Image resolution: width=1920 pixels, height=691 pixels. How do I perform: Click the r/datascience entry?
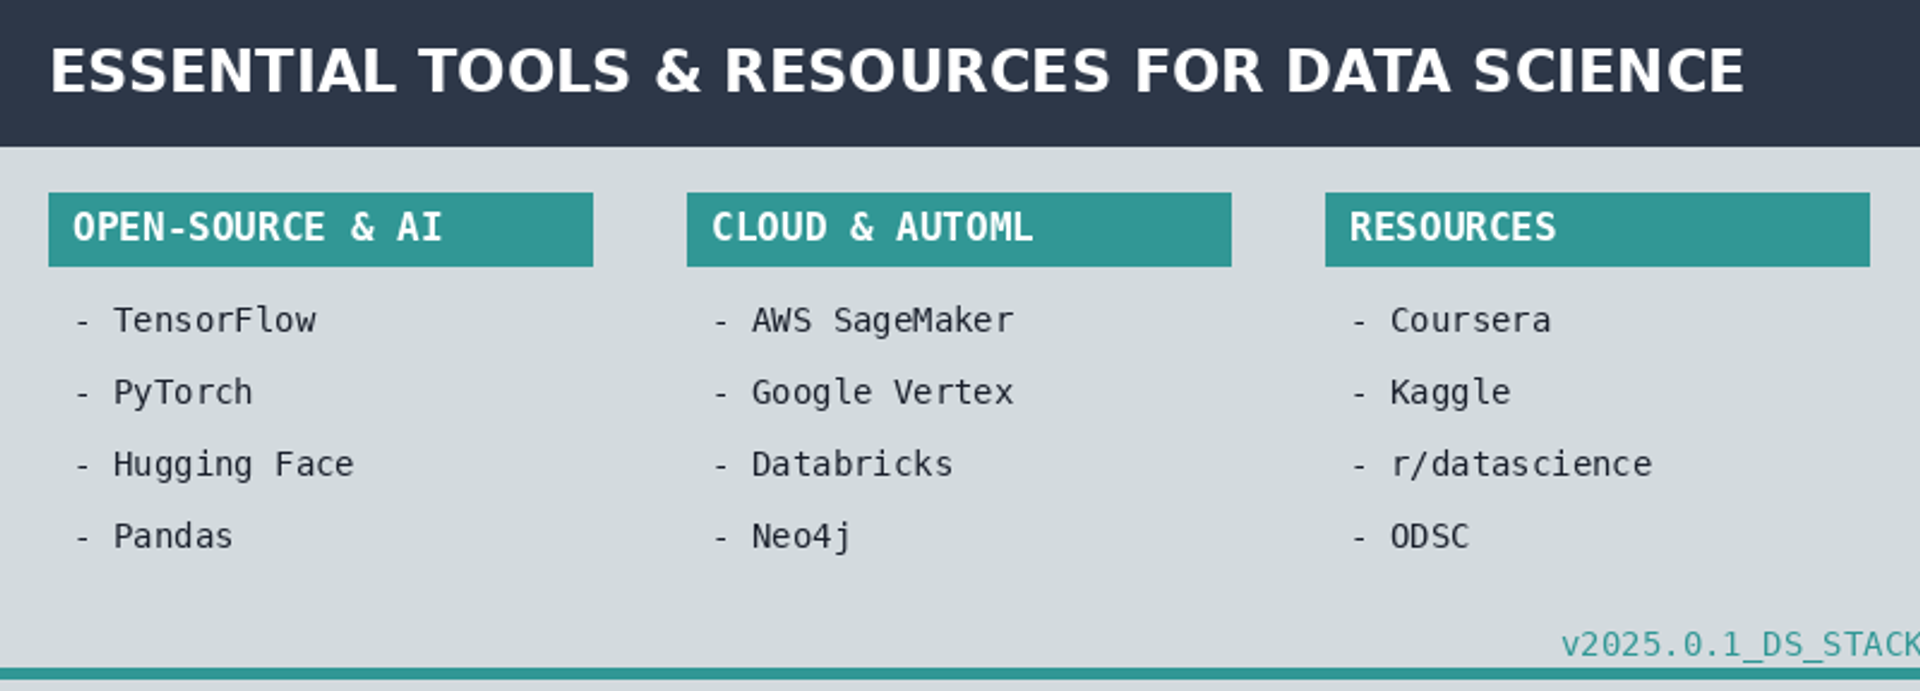pos(1502,464)
